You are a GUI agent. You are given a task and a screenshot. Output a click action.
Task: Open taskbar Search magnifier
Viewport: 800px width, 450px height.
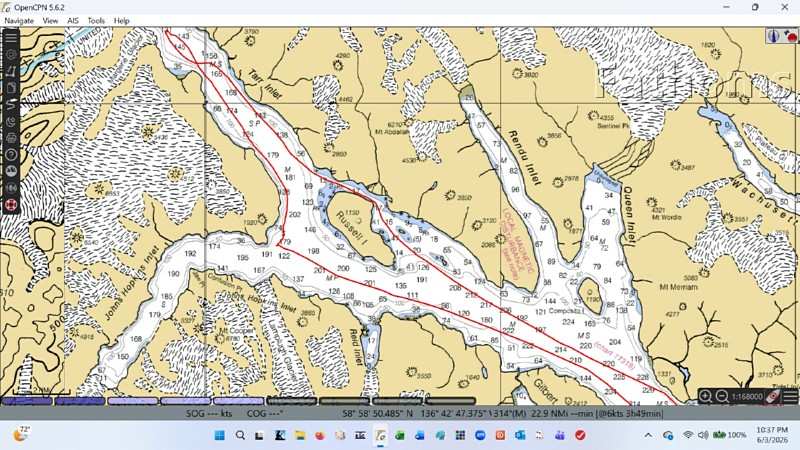pos(240,435)
